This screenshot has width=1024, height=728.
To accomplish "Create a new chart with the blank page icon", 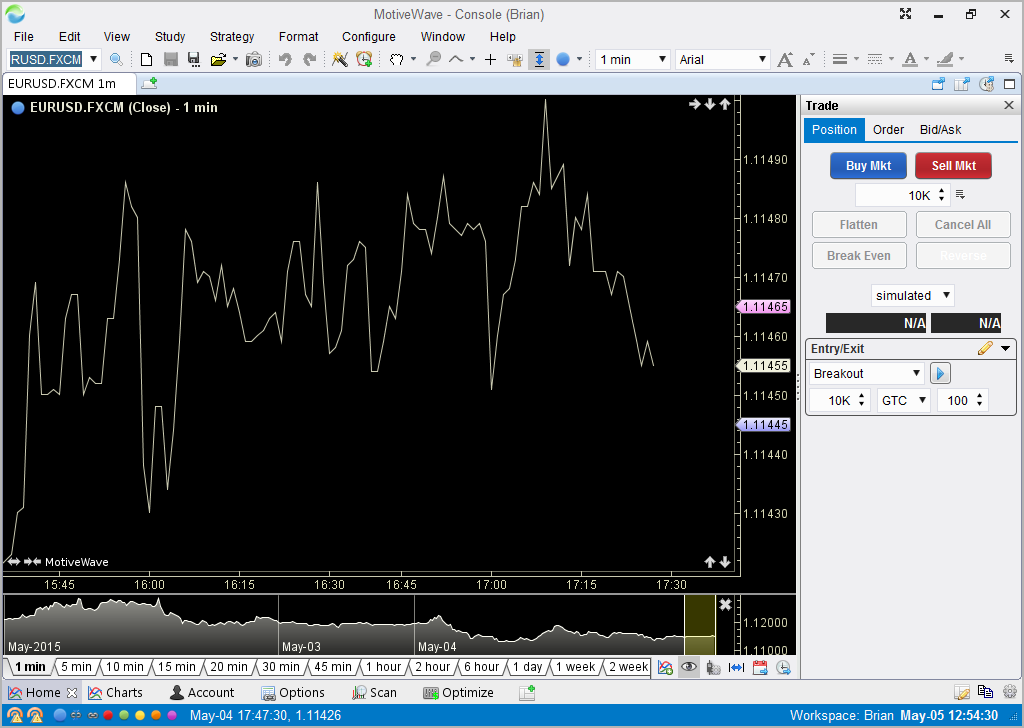I will coord(146,59).
